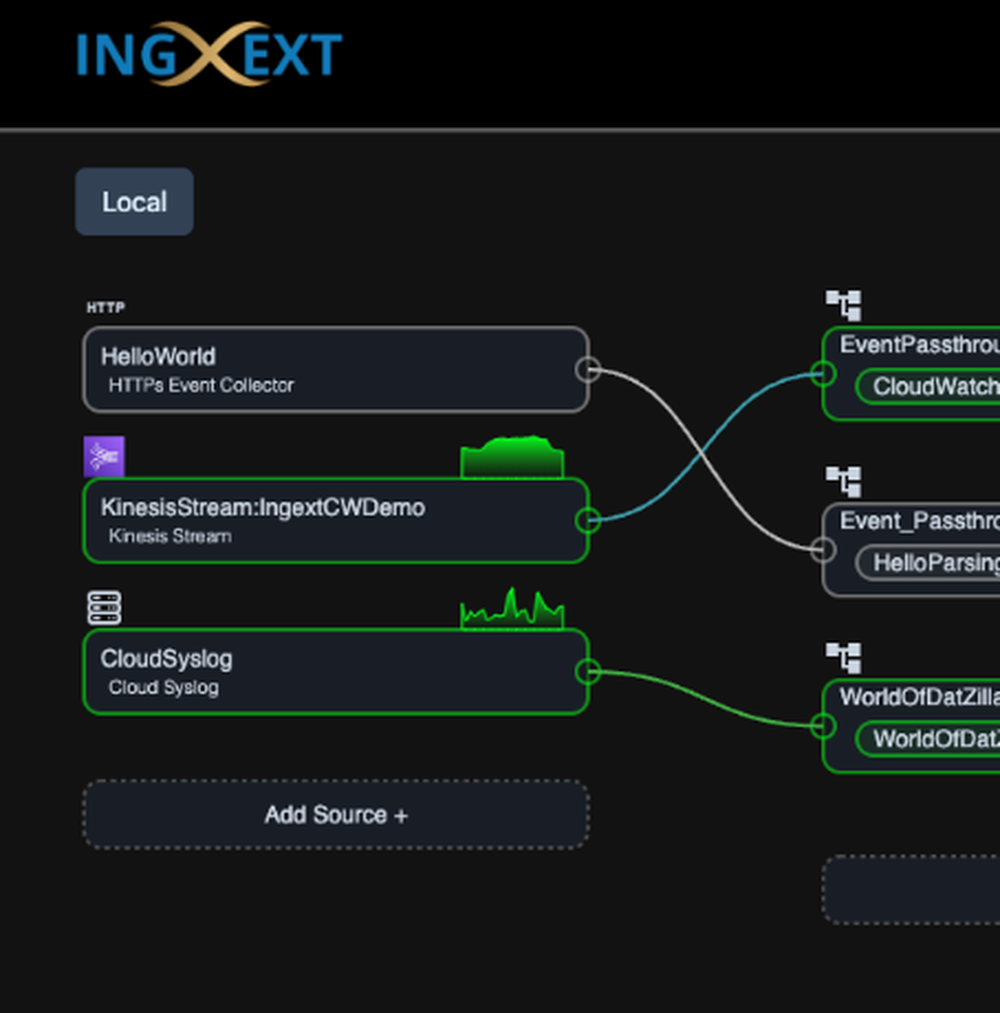Select the WorldOfDat pill in WorldOfDatZilla node
Image resolution: width=1000 pixels, height=1013 pixels.
pos(928,738)
